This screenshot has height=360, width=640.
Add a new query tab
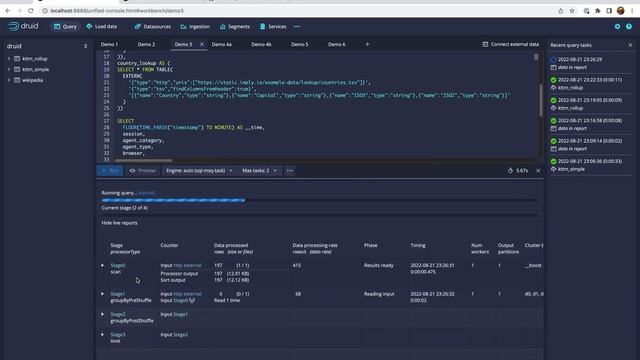pyautogui.click(x=367, y=44)
